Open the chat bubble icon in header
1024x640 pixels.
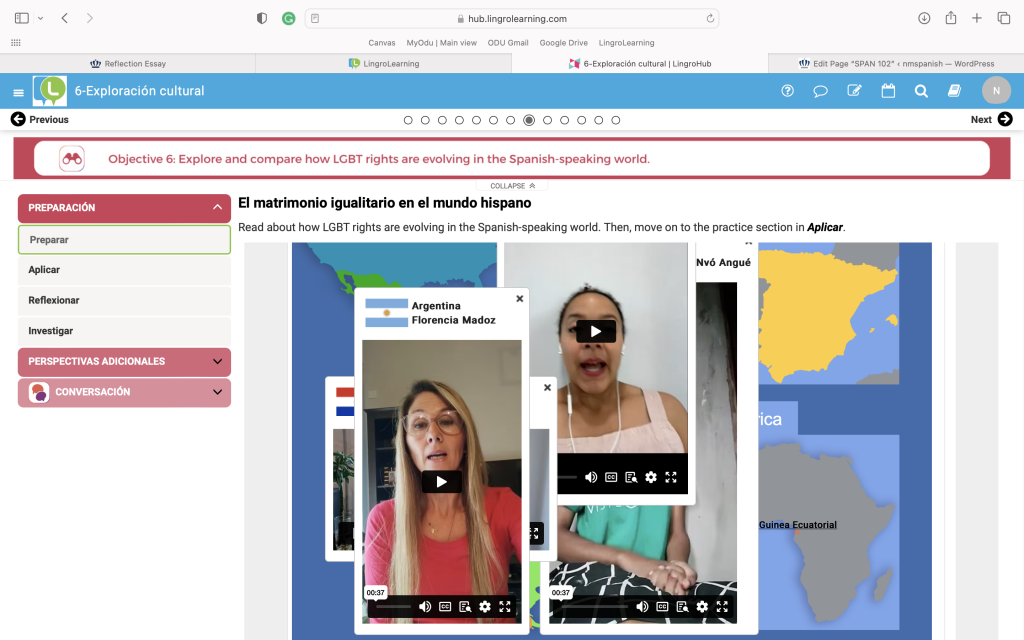click(x=820, y=91)
